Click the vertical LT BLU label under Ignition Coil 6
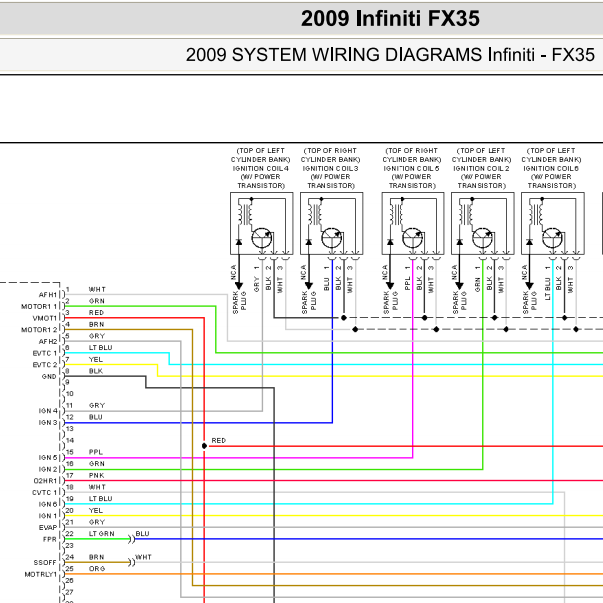Screen dimensions: 603x603 (548, 289)
